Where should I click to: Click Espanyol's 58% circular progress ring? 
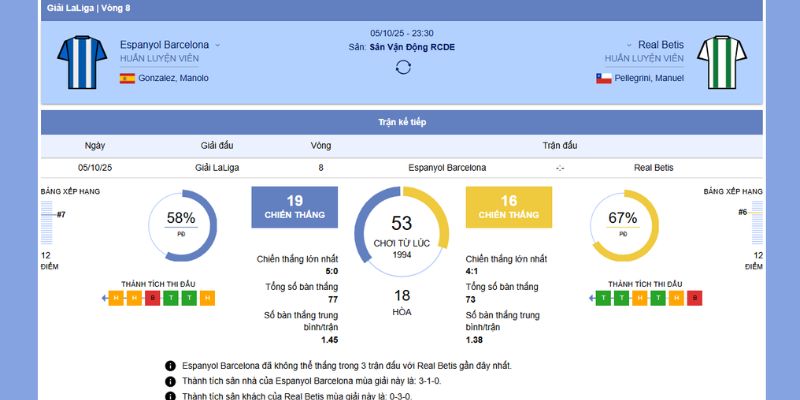tap(182, 225)
